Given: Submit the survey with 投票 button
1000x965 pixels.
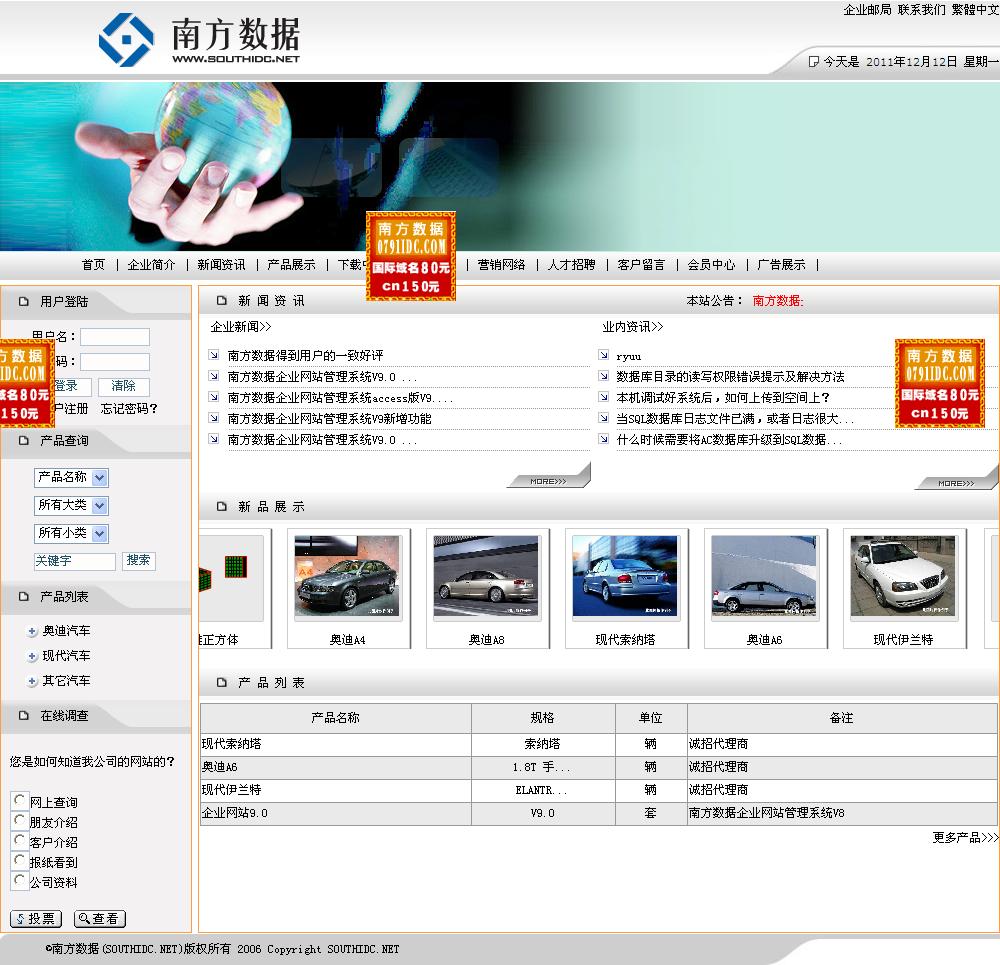Looking at the screenshot, I should [x=36, y=918].
